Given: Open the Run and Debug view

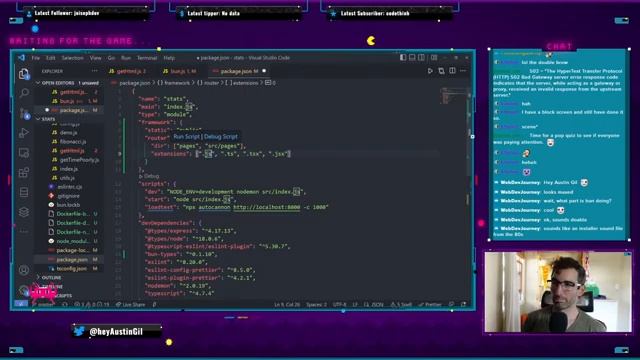Looking at the screenshot, I should click(24, 133).
